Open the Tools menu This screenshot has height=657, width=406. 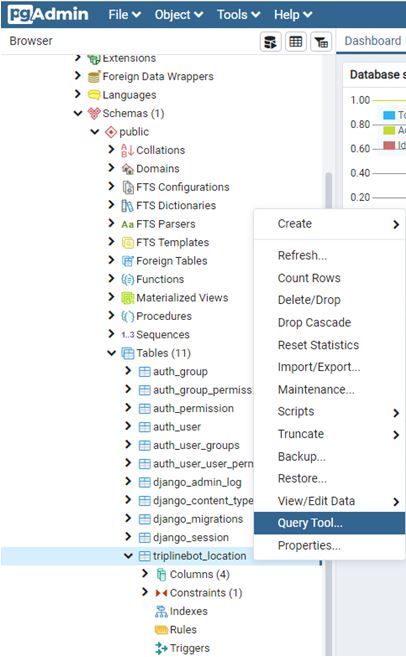(x=238, y=15)
